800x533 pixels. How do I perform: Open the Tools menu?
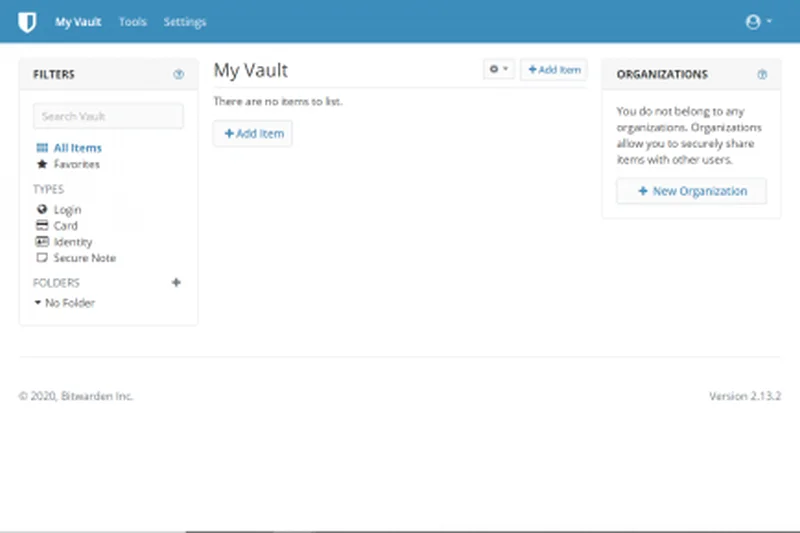coord(133,22)
